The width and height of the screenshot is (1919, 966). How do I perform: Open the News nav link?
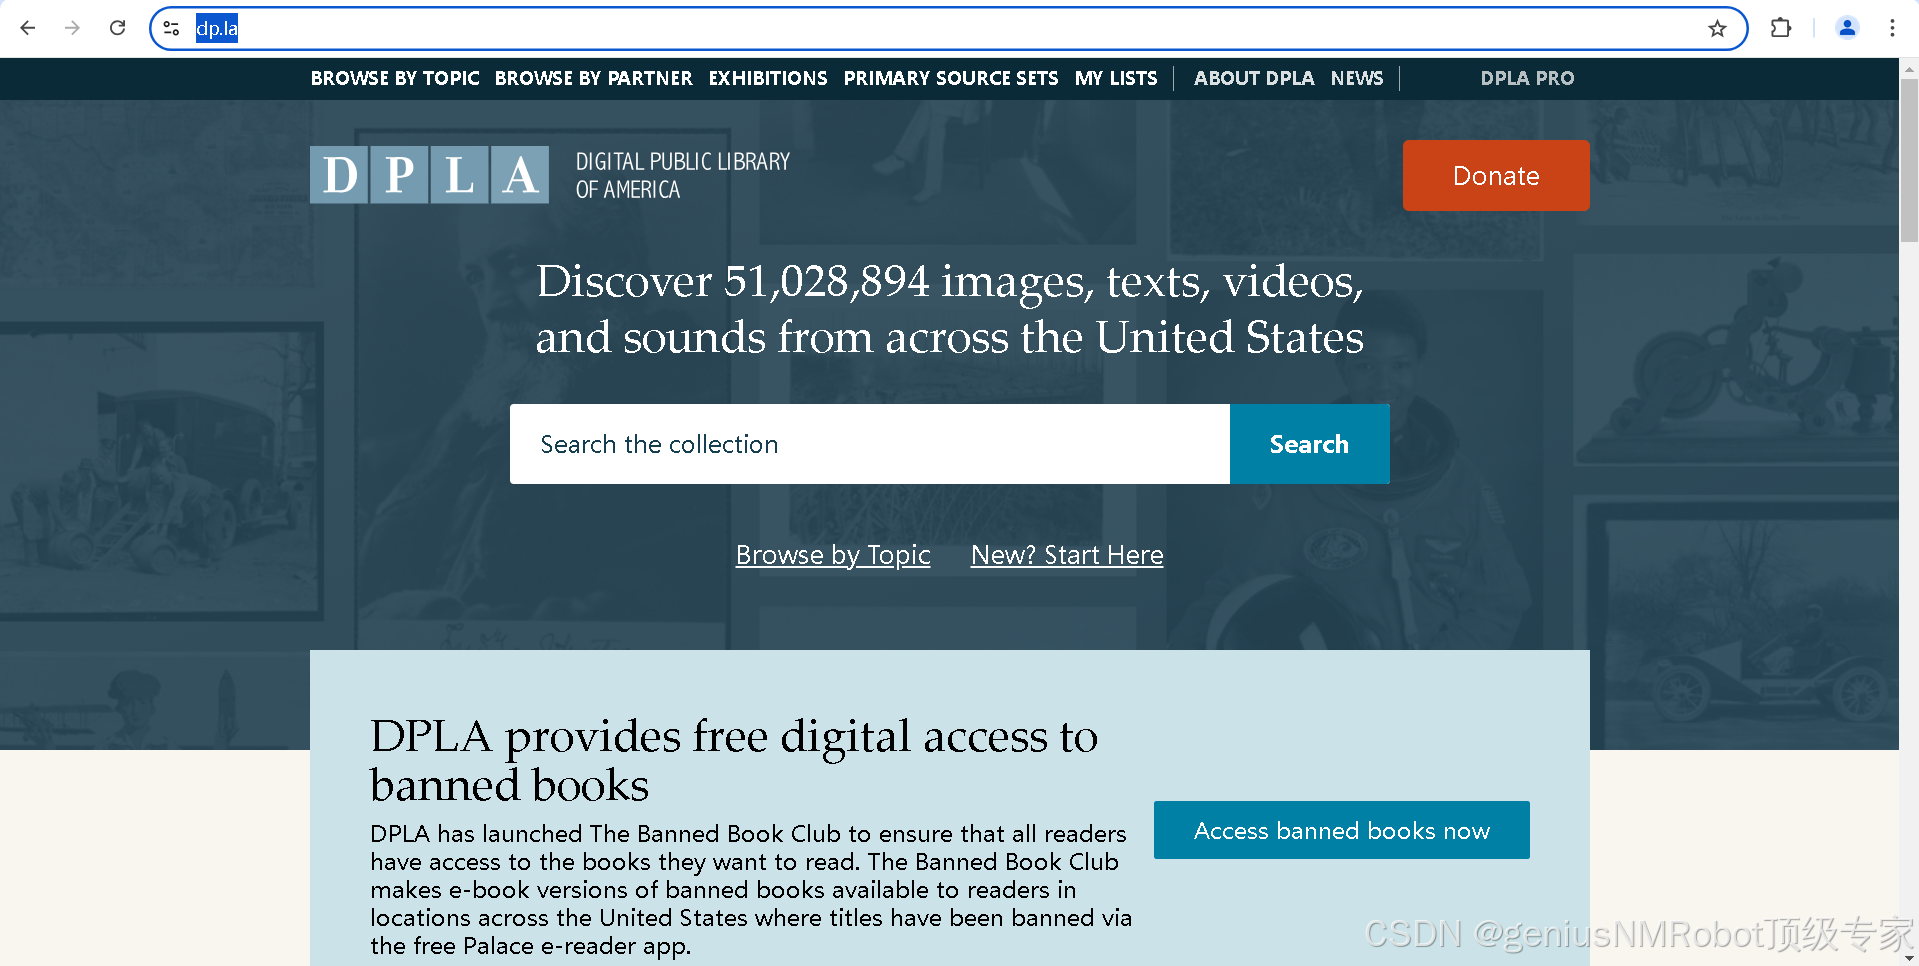[1357, 78]
